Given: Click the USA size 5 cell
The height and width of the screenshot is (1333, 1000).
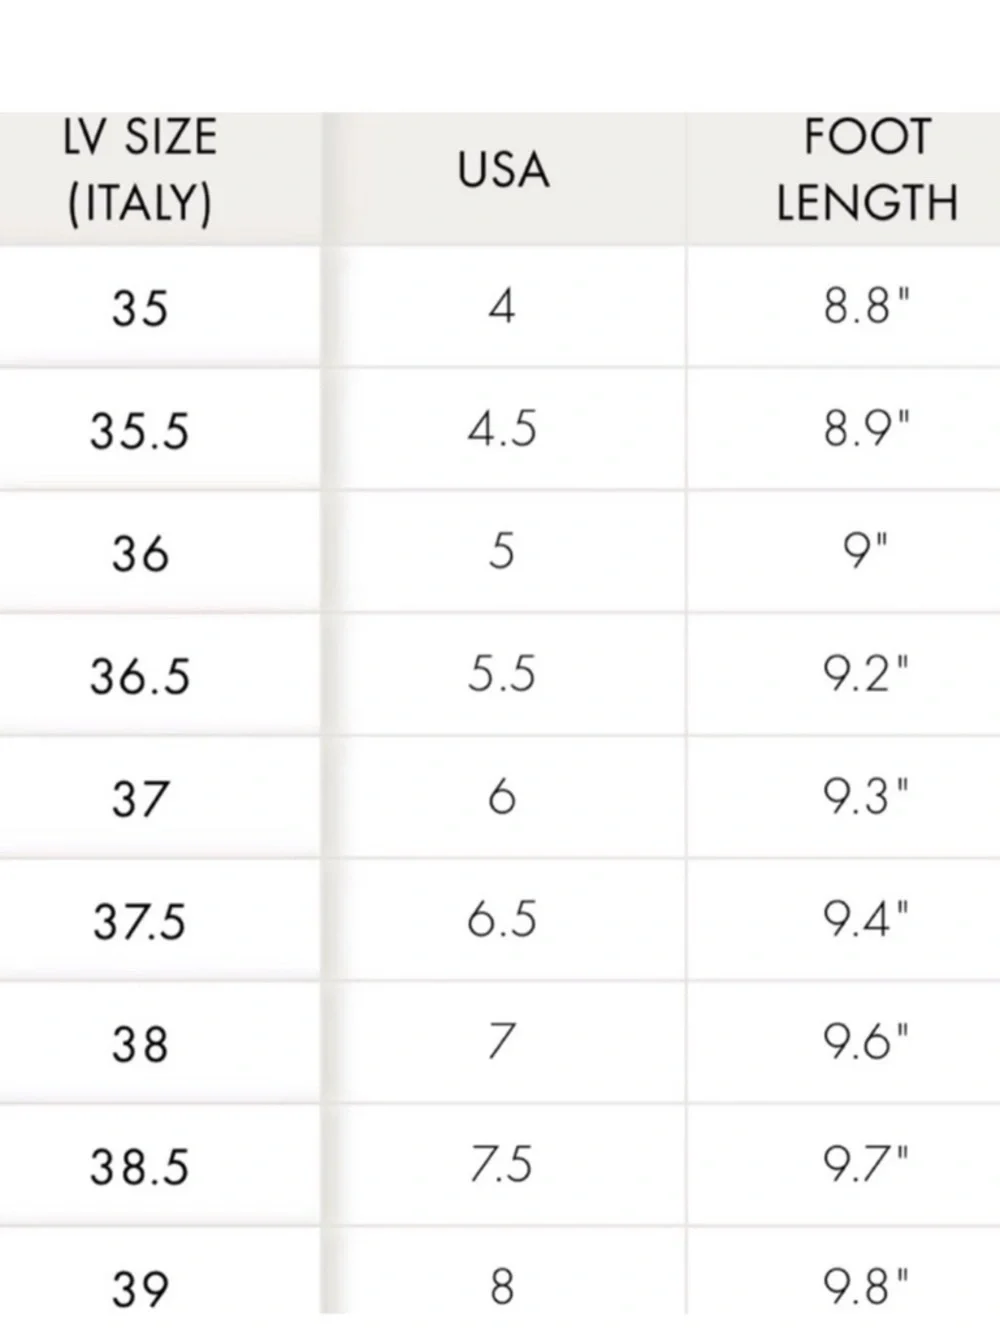Looking at the screenshot, I should point(502,551).
